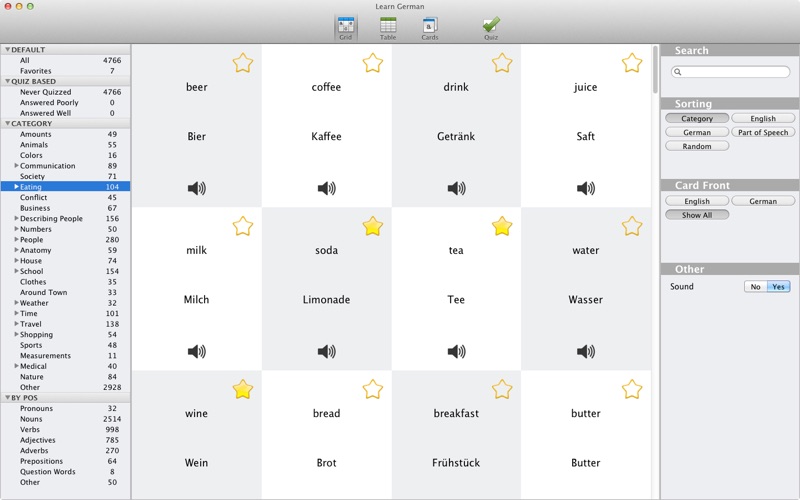Image resolution: width=800 pixels, height=500 pixels.
Task: Play the sound for water
Action: [586, 351]
